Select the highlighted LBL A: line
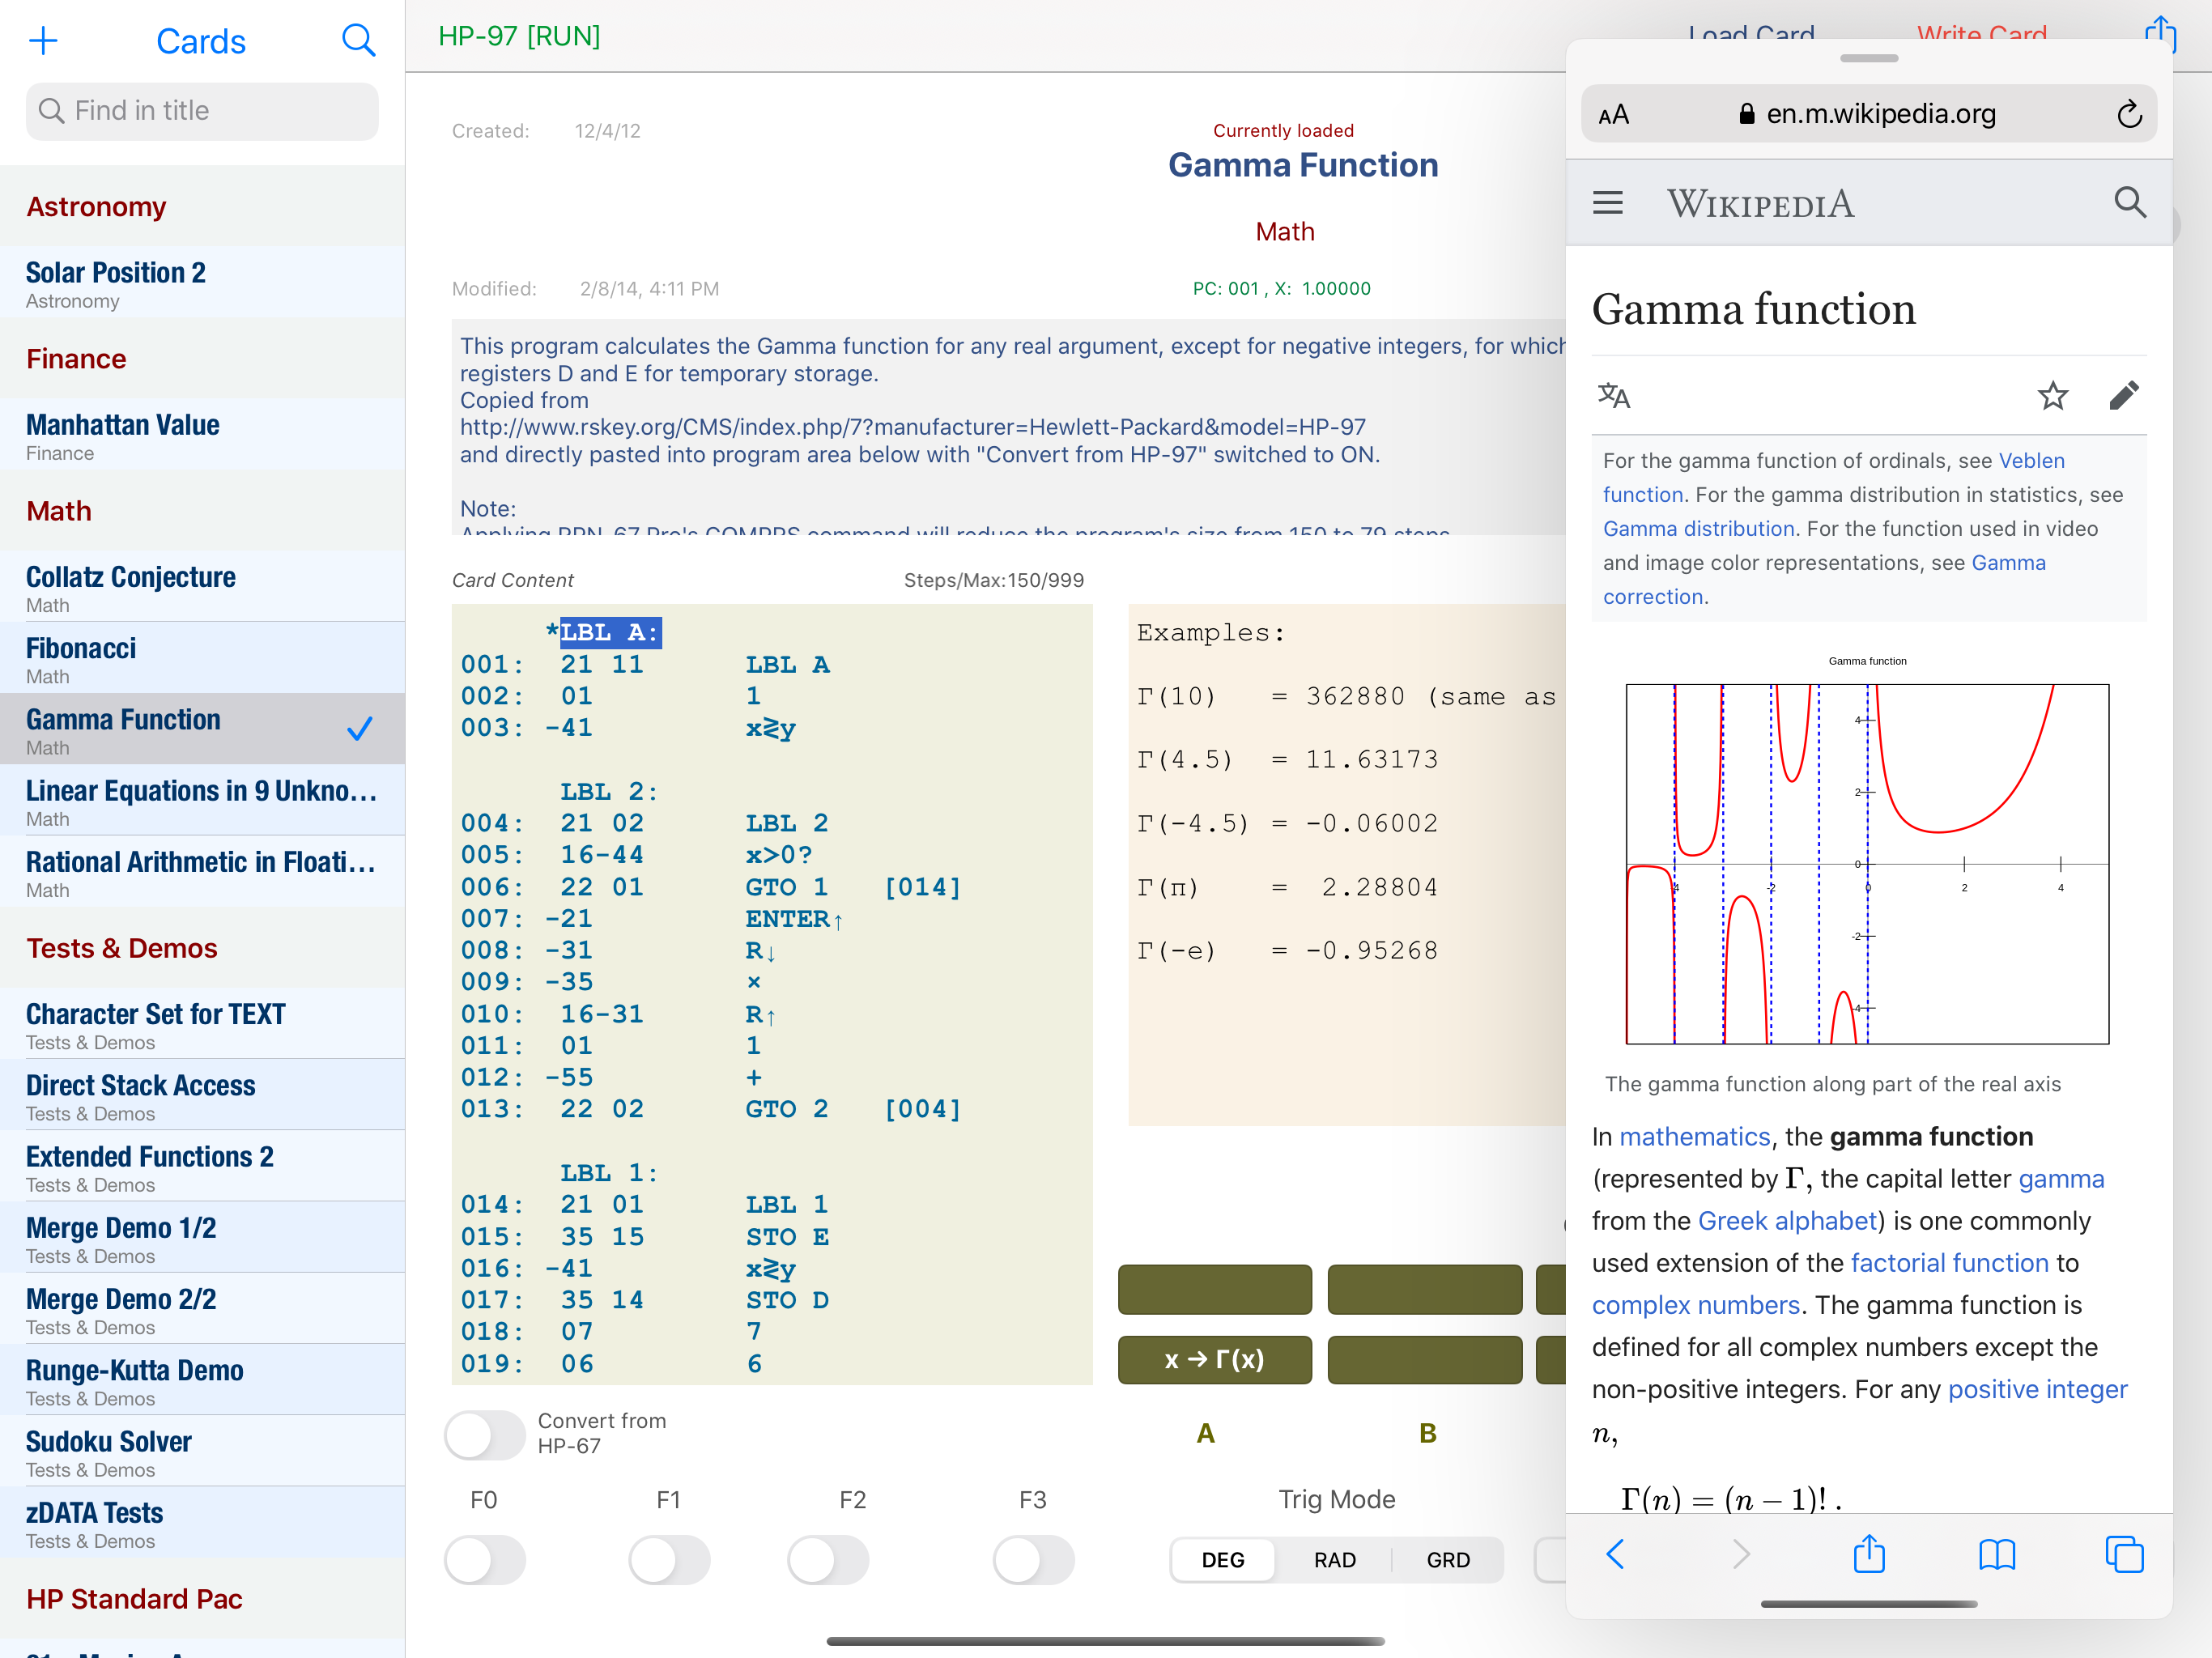Screen dimensions: 2212x1658 610,633
